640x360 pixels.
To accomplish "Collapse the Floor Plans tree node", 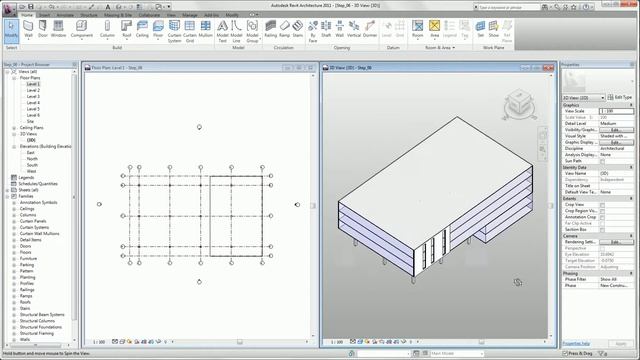I will [x=14, y=78].
